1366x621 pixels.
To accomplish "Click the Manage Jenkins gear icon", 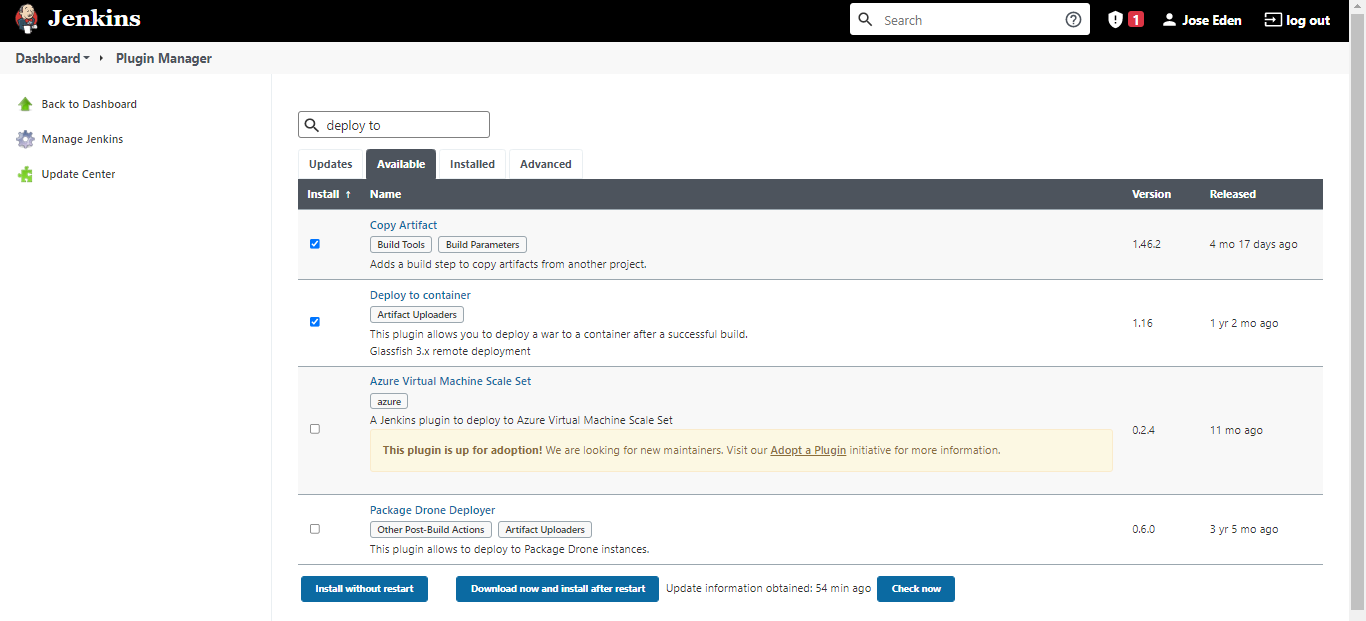I will point(25,139).
